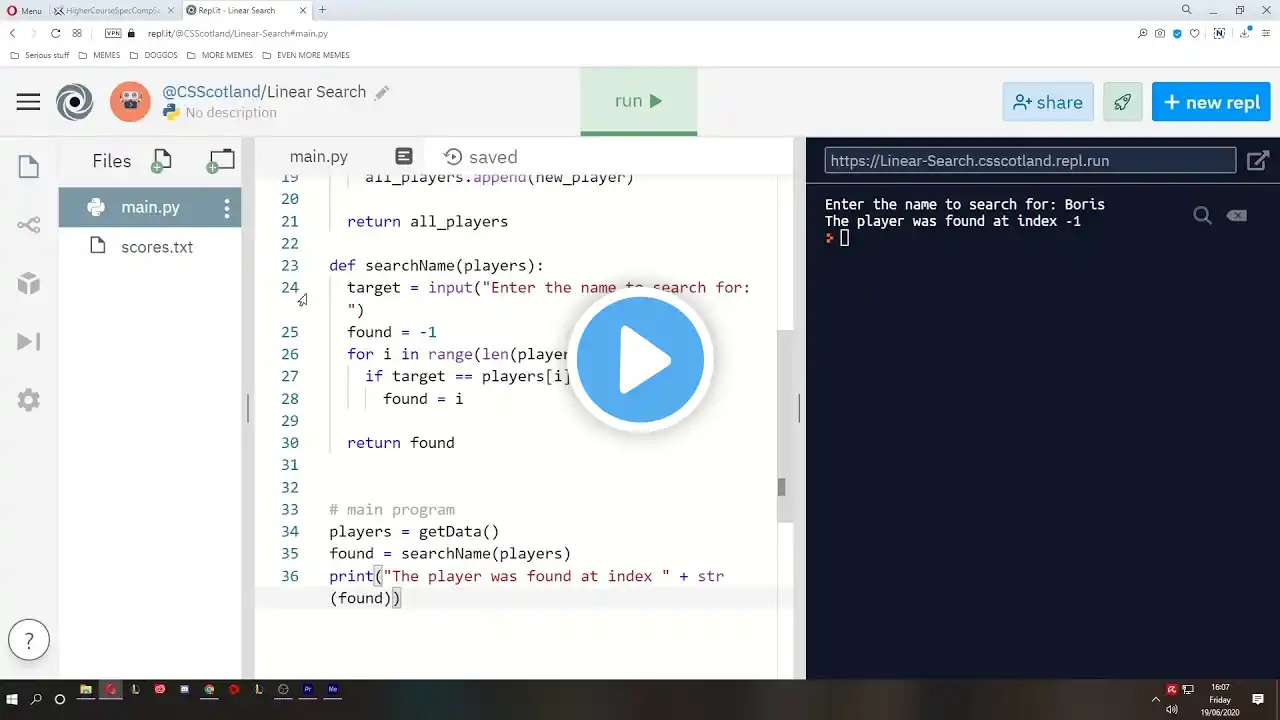Open the @CSScotland profile link
Screen dimensions: 1280x720
[x=211, y=92]
